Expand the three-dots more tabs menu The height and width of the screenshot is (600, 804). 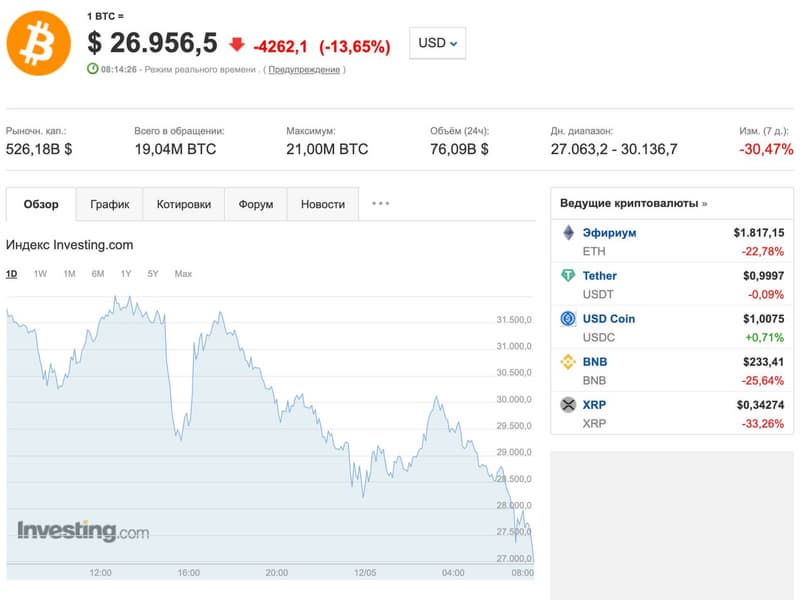click(380, 204)
